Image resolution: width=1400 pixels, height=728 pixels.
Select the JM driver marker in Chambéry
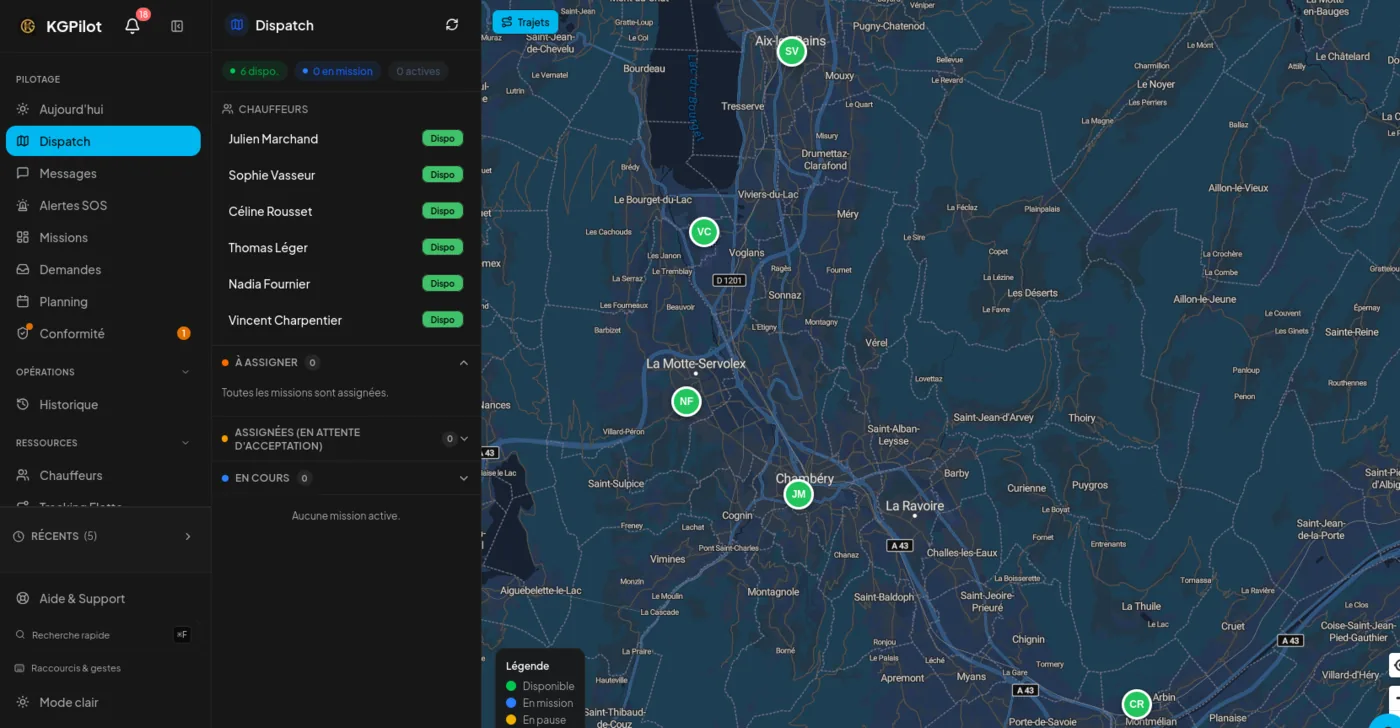[798, 494]
